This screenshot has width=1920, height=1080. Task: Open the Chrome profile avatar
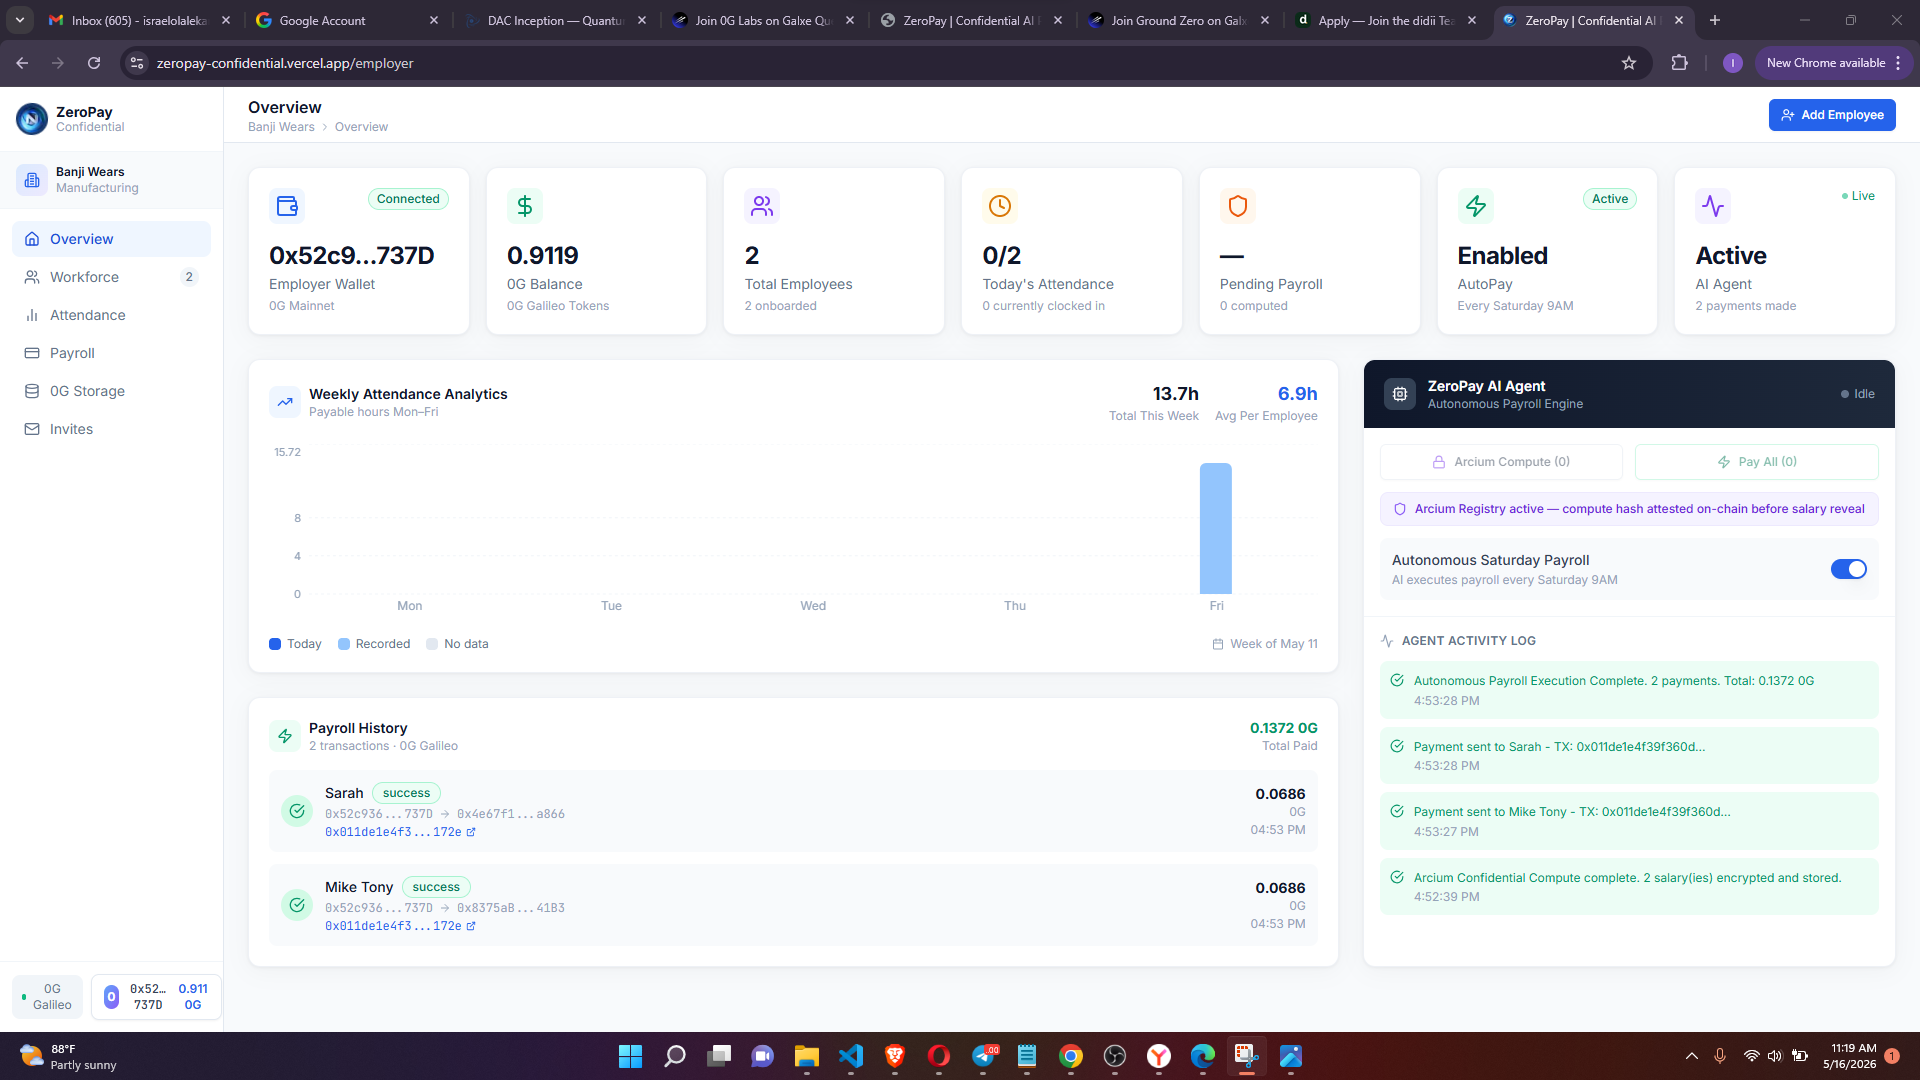(1733, 63)
